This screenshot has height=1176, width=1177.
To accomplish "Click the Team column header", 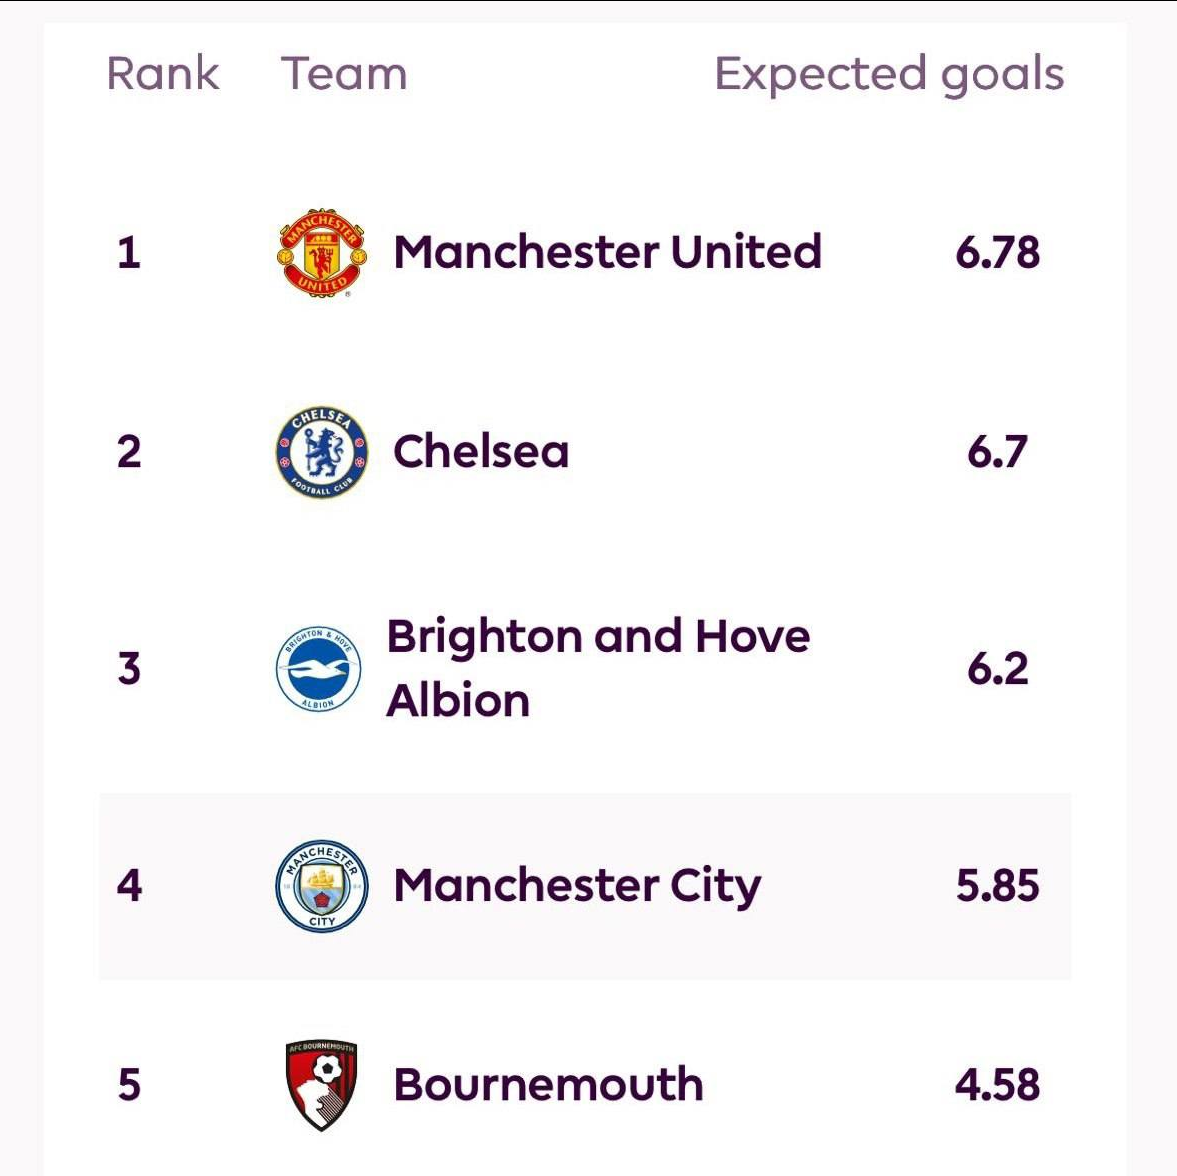I will 344,75.
